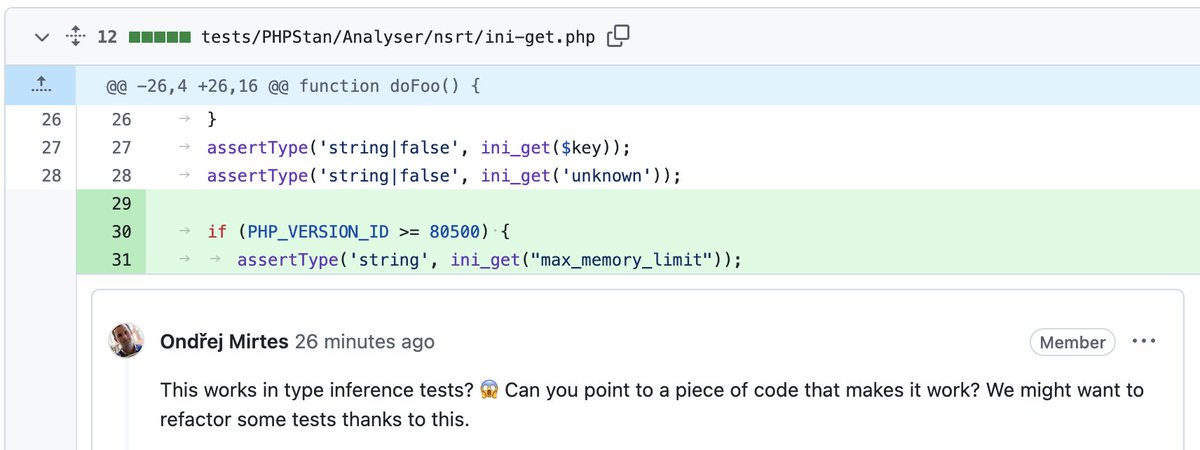The width and height of the screenshot is (1200, 450).
Task: Open the tests/PHPStan/Analyser/nsrt/ini-get.php file link
Action: (x=398, y=38)
